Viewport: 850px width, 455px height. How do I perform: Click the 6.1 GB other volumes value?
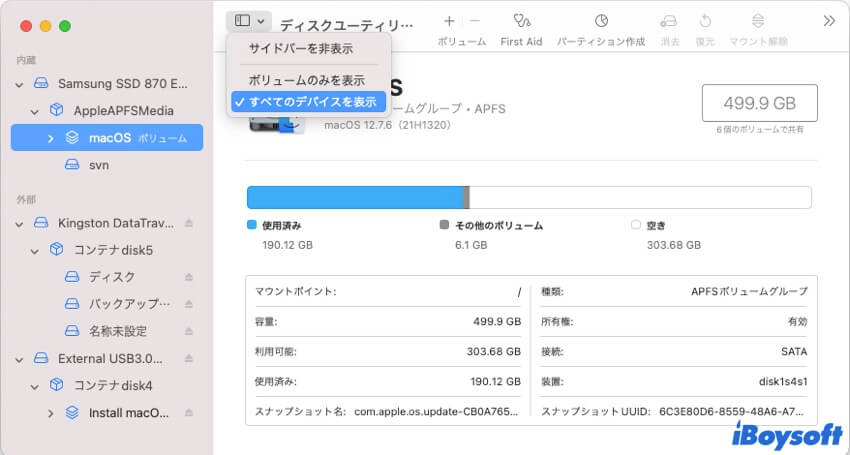(x=471, y=245)
